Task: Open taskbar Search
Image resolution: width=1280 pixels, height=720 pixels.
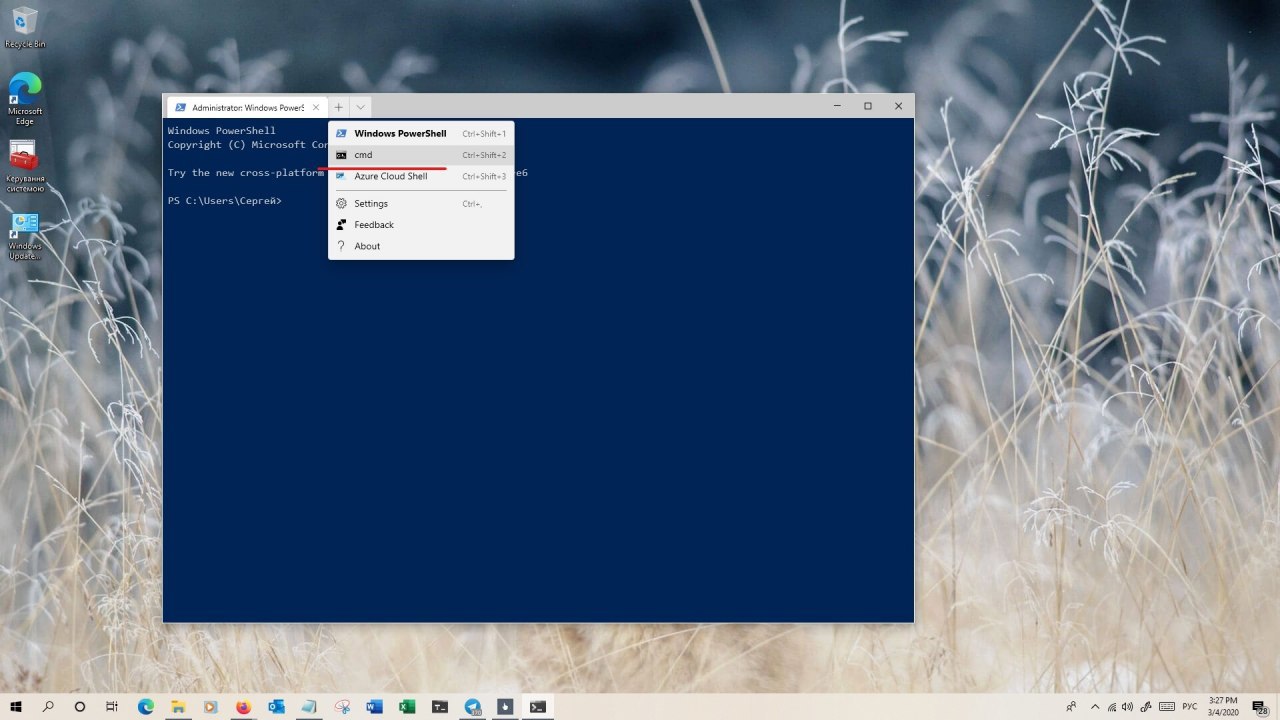Action: tap(48, 706)
